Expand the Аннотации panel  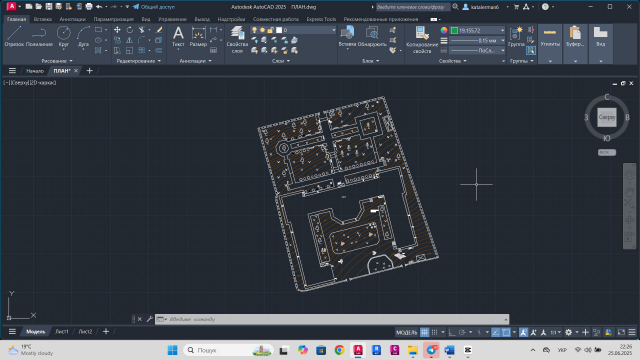196,61
